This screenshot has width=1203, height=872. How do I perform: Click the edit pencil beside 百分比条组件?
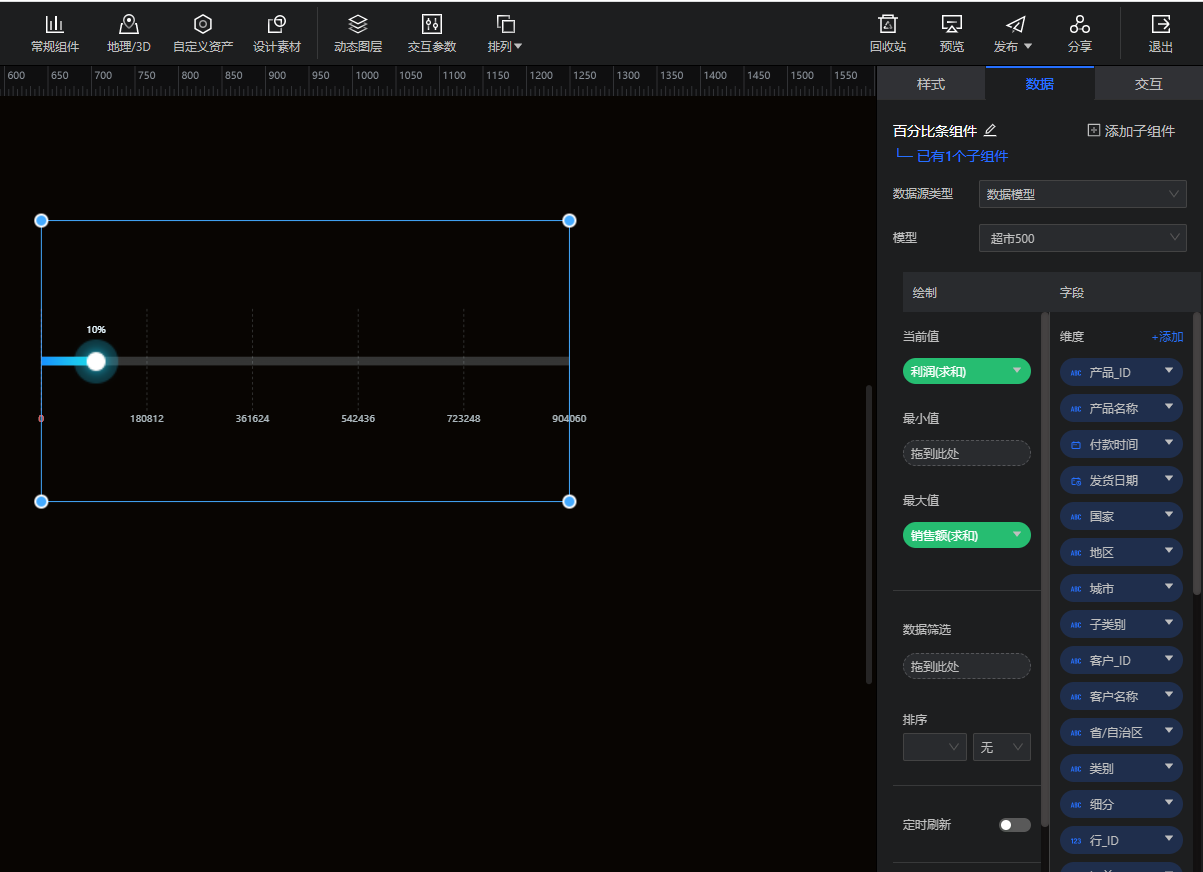pyautogui.click(x=990, y=131)
